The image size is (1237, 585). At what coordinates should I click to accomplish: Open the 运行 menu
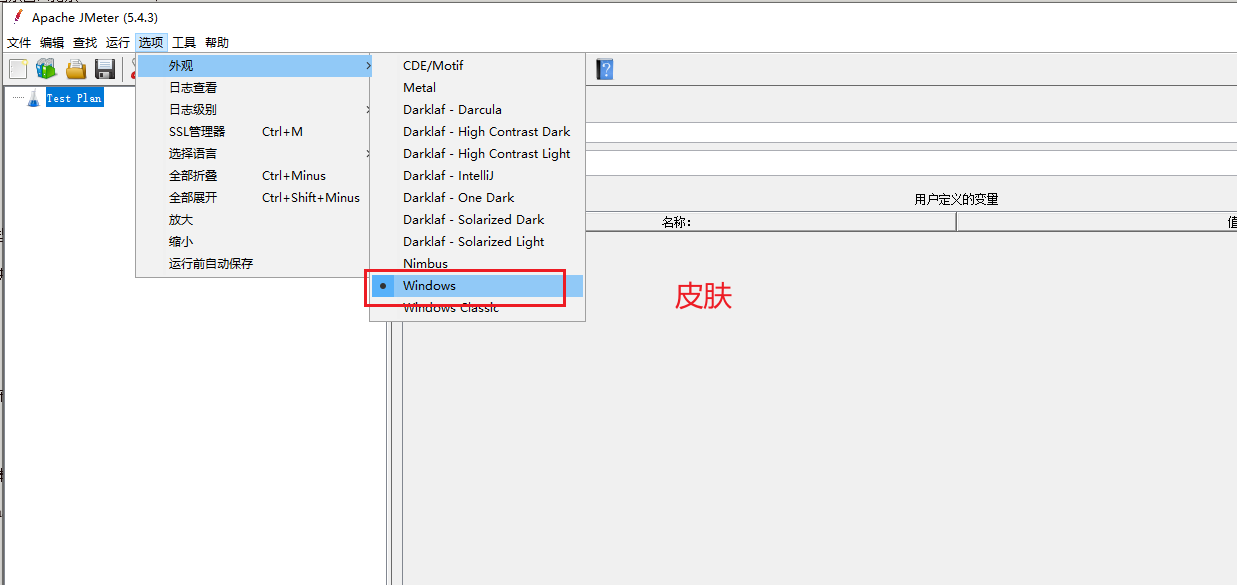[118, 43]
